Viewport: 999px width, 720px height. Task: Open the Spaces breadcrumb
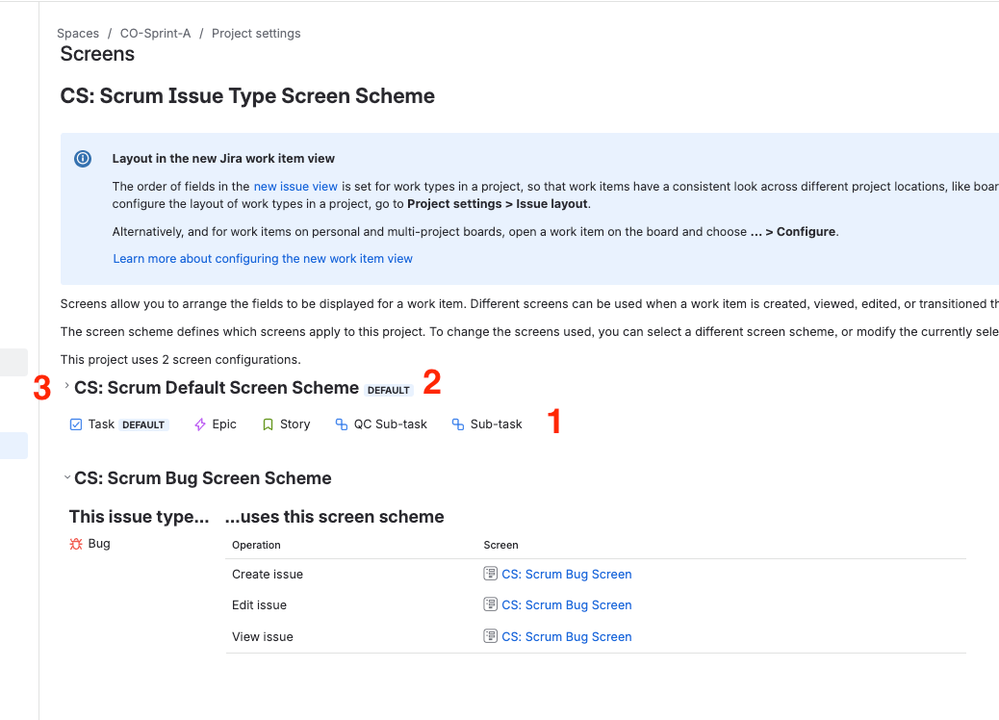[x=78, y=33]
